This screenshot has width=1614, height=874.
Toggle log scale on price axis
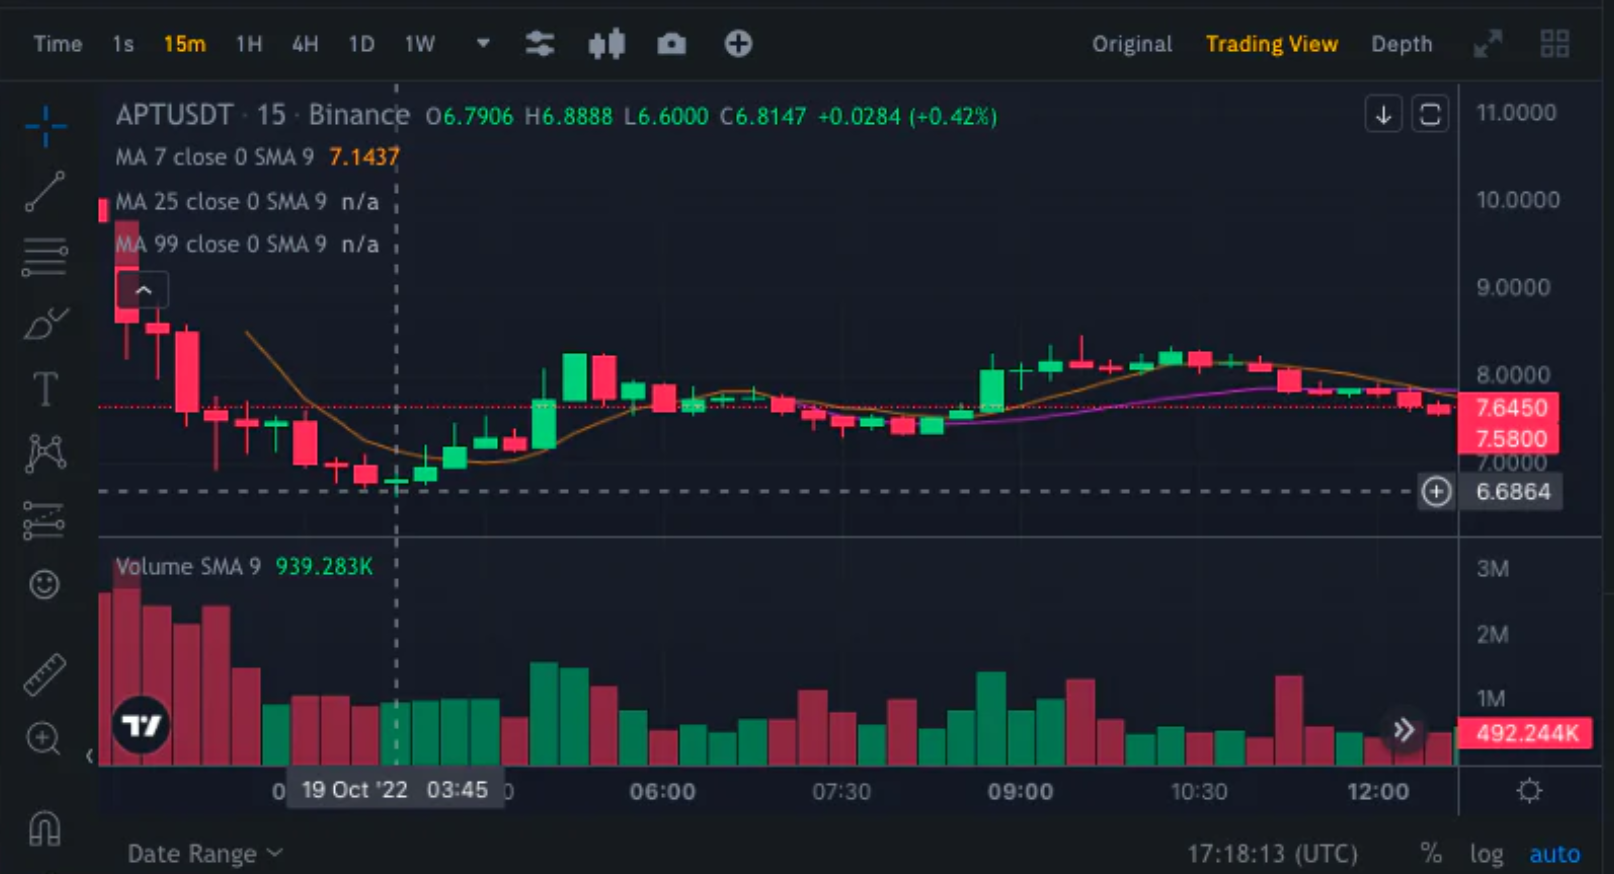(x=1487, y=854)
